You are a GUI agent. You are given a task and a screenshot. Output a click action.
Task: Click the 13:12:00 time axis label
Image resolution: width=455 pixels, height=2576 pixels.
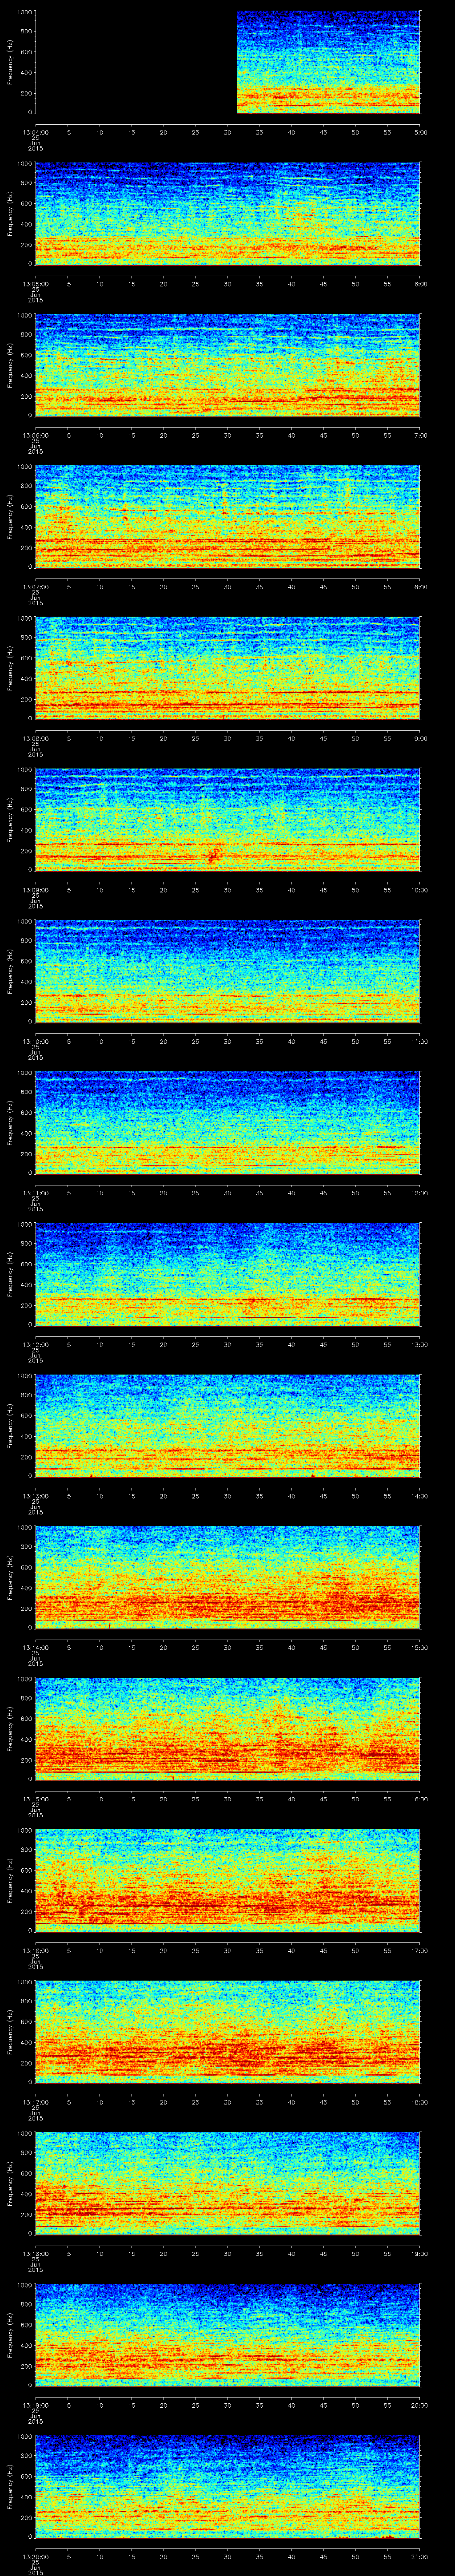(35, 1344)
